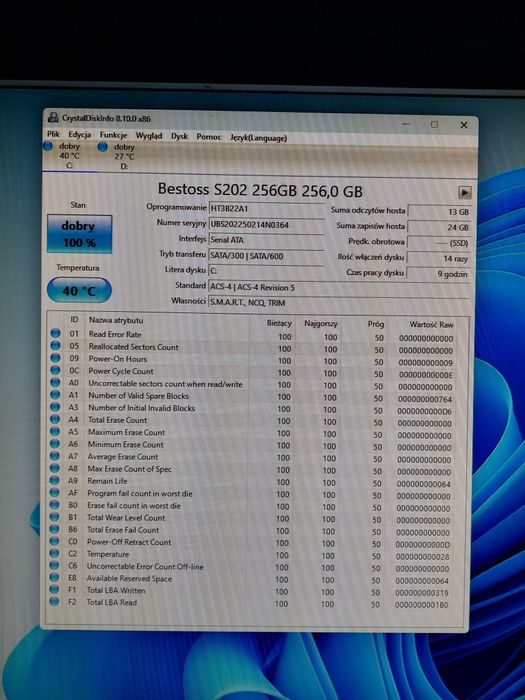Click the status dot for Number of Initial Invalid Blocks

(x=55, y=407)
